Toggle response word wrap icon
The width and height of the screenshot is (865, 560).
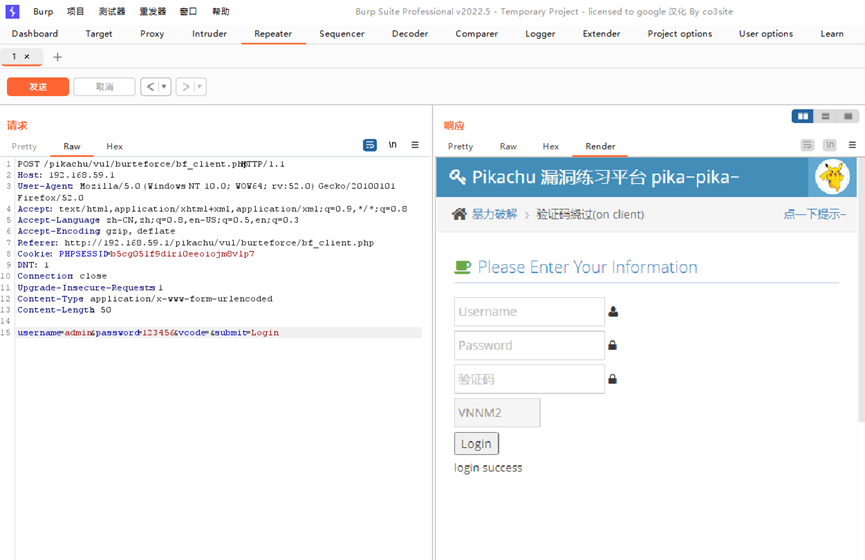tap(807, 145)
